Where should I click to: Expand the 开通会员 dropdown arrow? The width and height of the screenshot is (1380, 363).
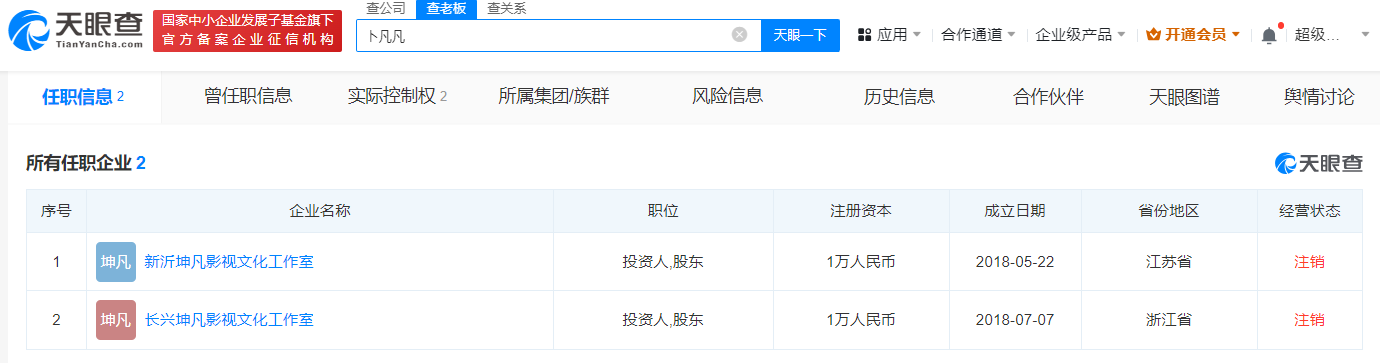pyautogui.click(x=1236, y=35)
